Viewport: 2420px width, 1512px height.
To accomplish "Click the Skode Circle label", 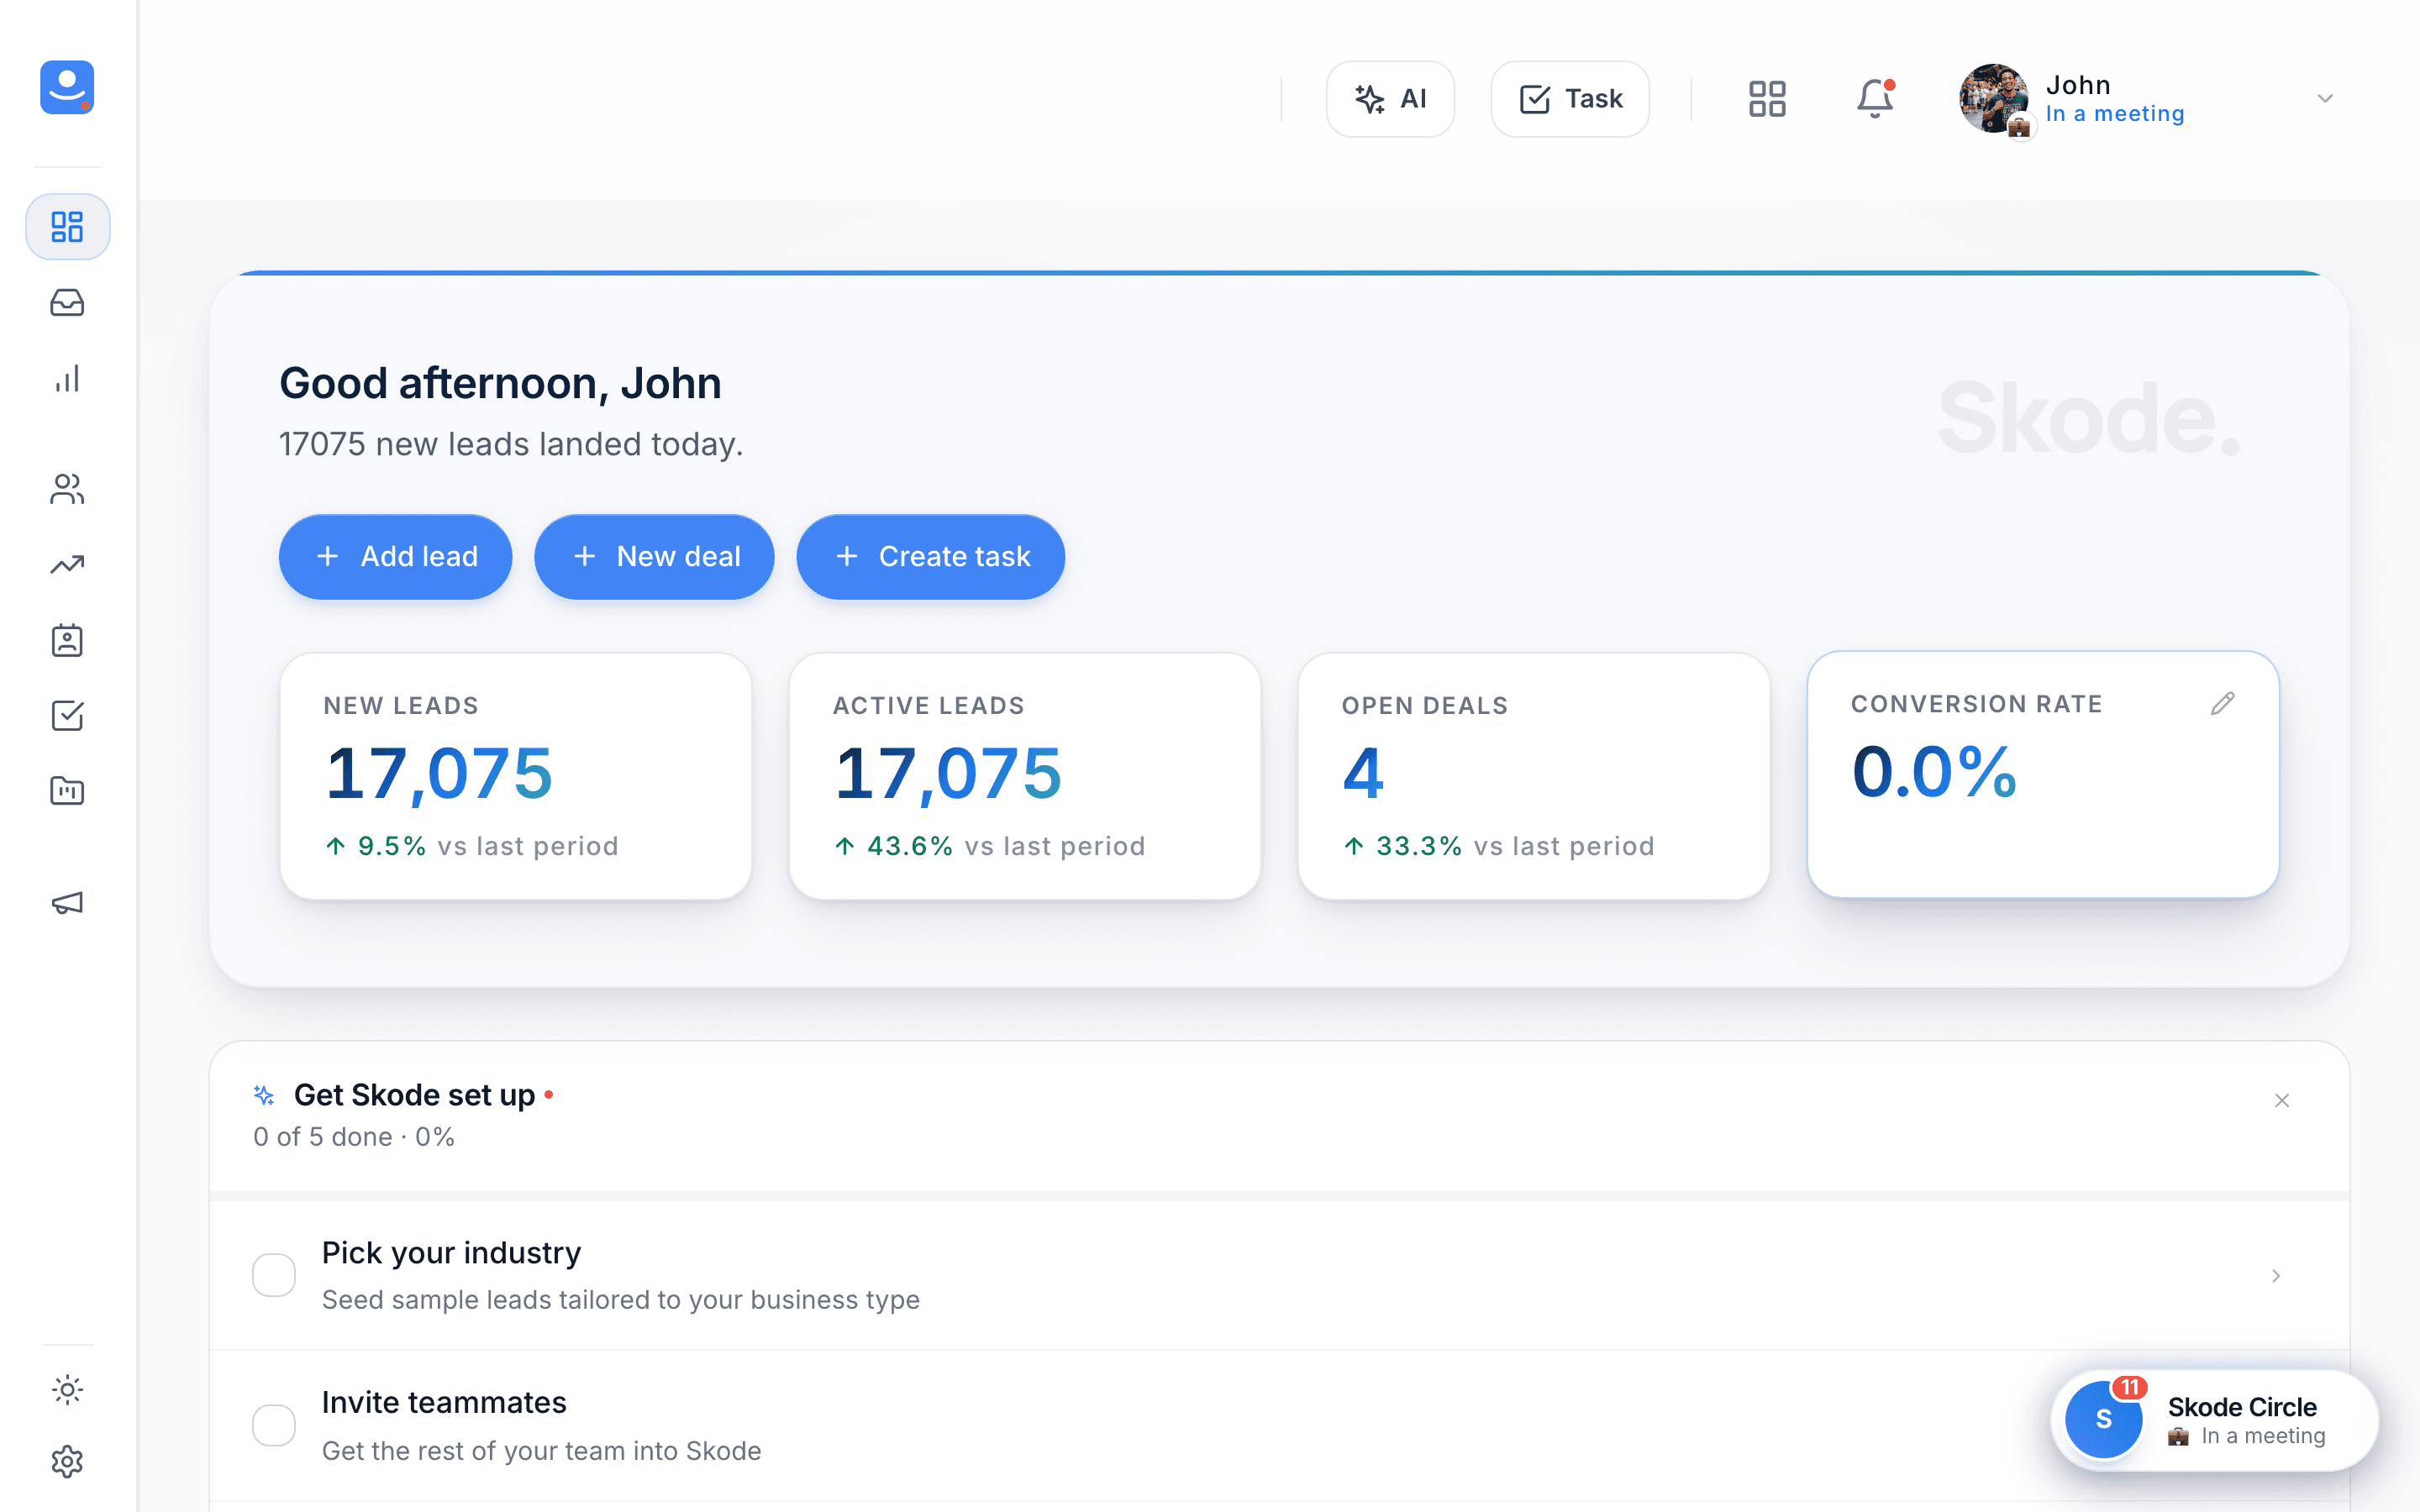I will [2242, 1407].
